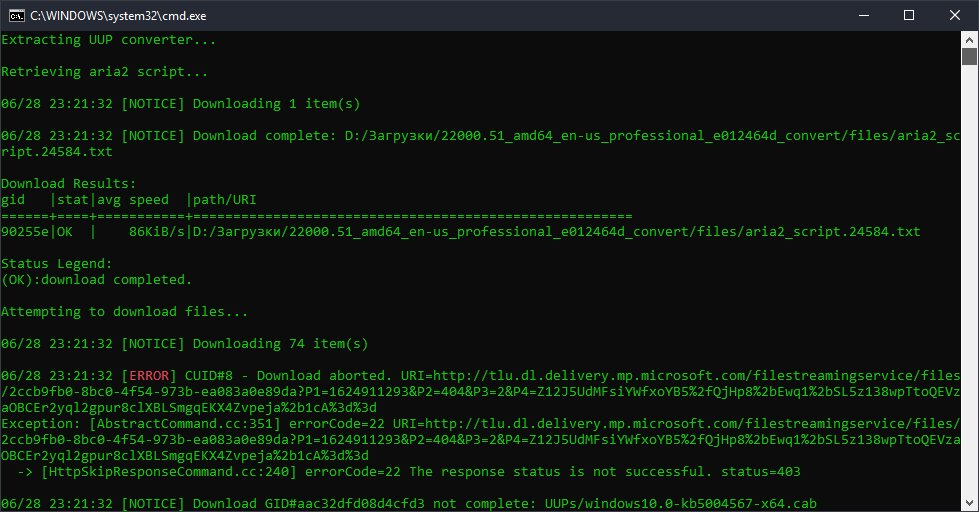The image size is (979, 512).
Task: Click the file name "UUPs/windows10.0-kb5004567-x64.cab"
Action: [681, 503]
